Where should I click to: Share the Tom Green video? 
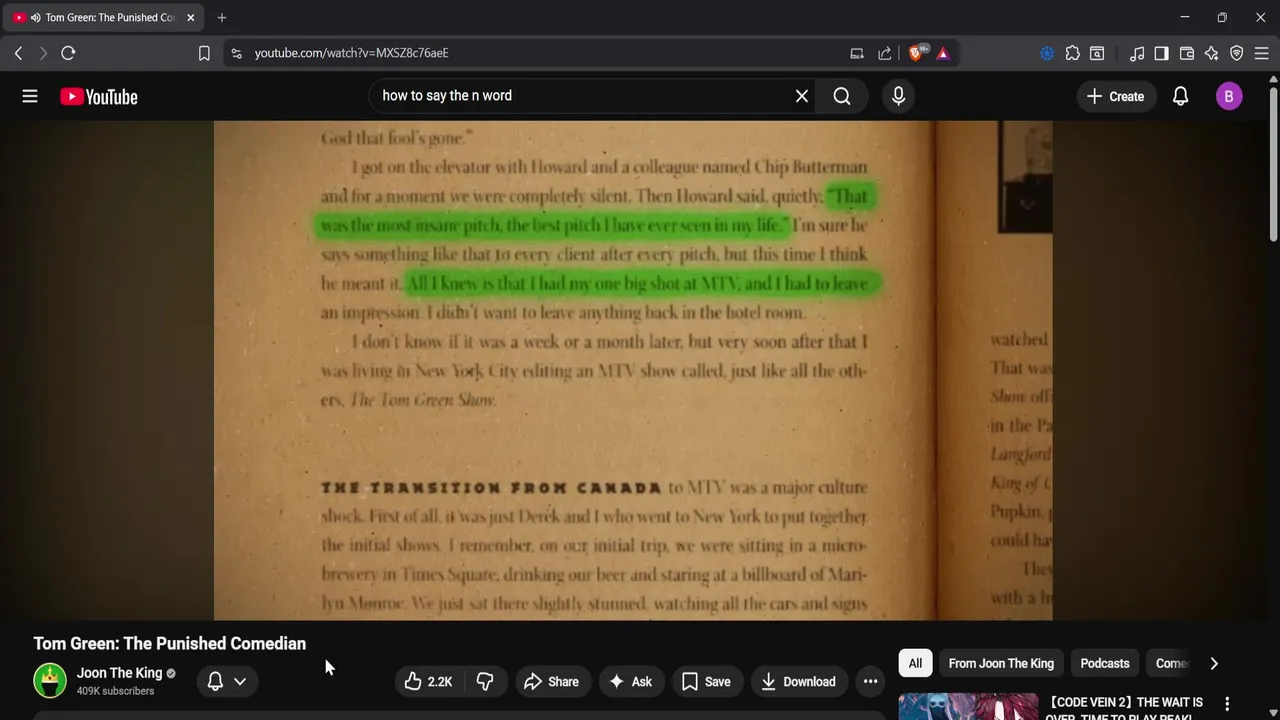point(552,681)
